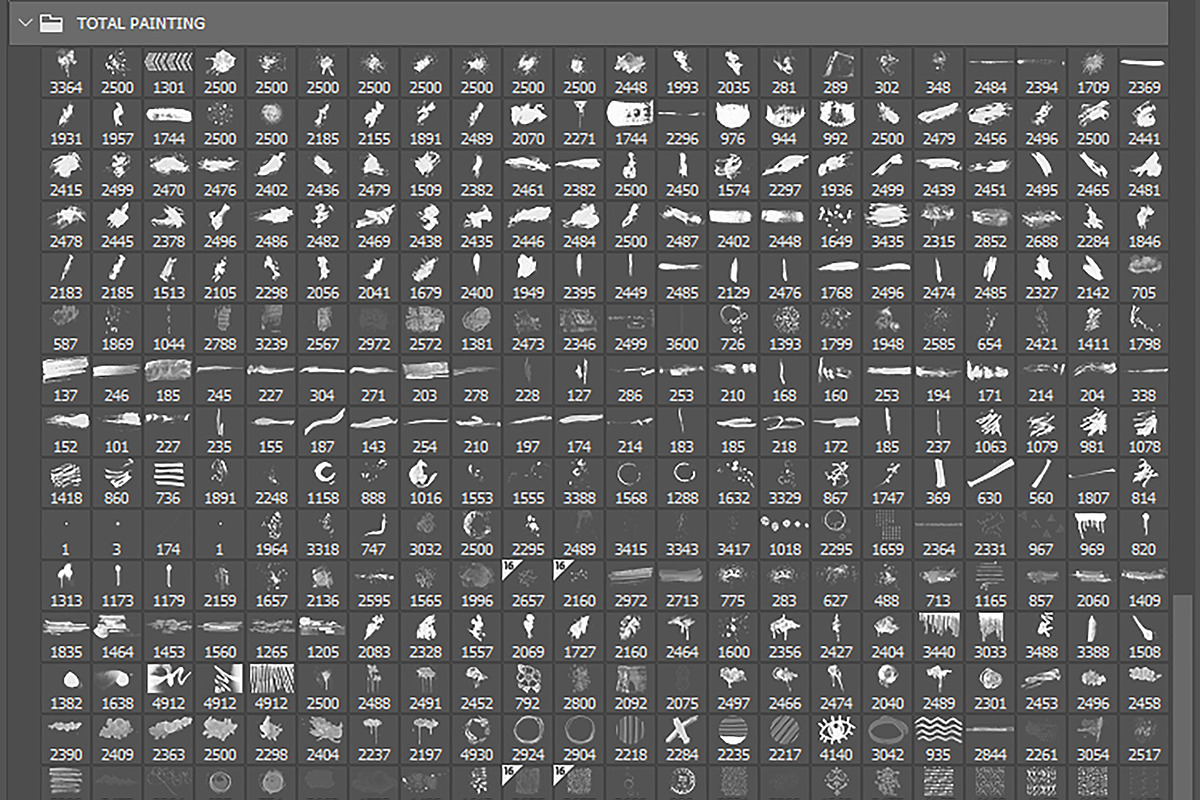Select the drip brush 1313

(x=66, y=586)
